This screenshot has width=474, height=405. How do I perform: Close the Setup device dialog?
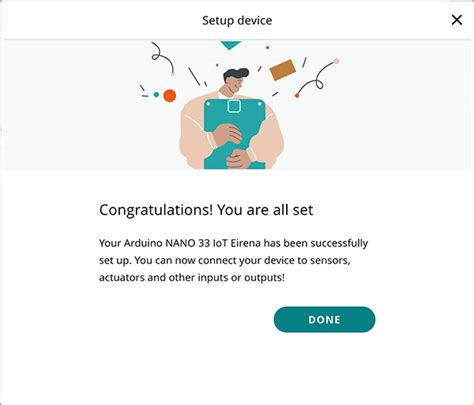pyautogui.click(x=457, y=20)
